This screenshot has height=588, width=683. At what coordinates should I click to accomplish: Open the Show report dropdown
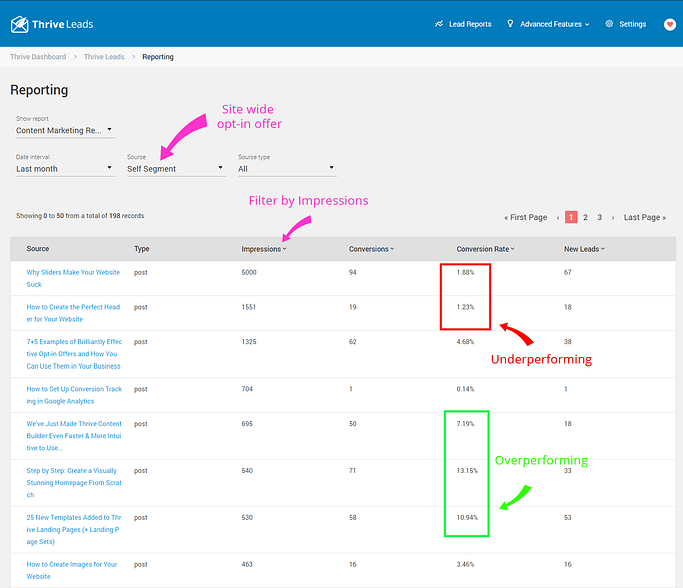65,130
